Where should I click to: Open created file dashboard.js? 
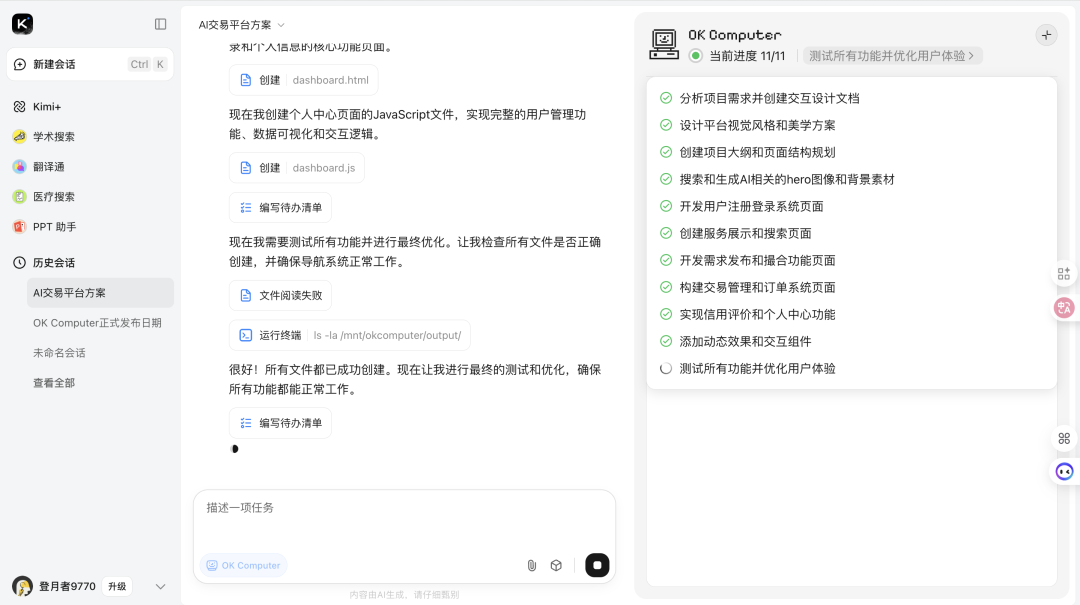click(296, 168)
